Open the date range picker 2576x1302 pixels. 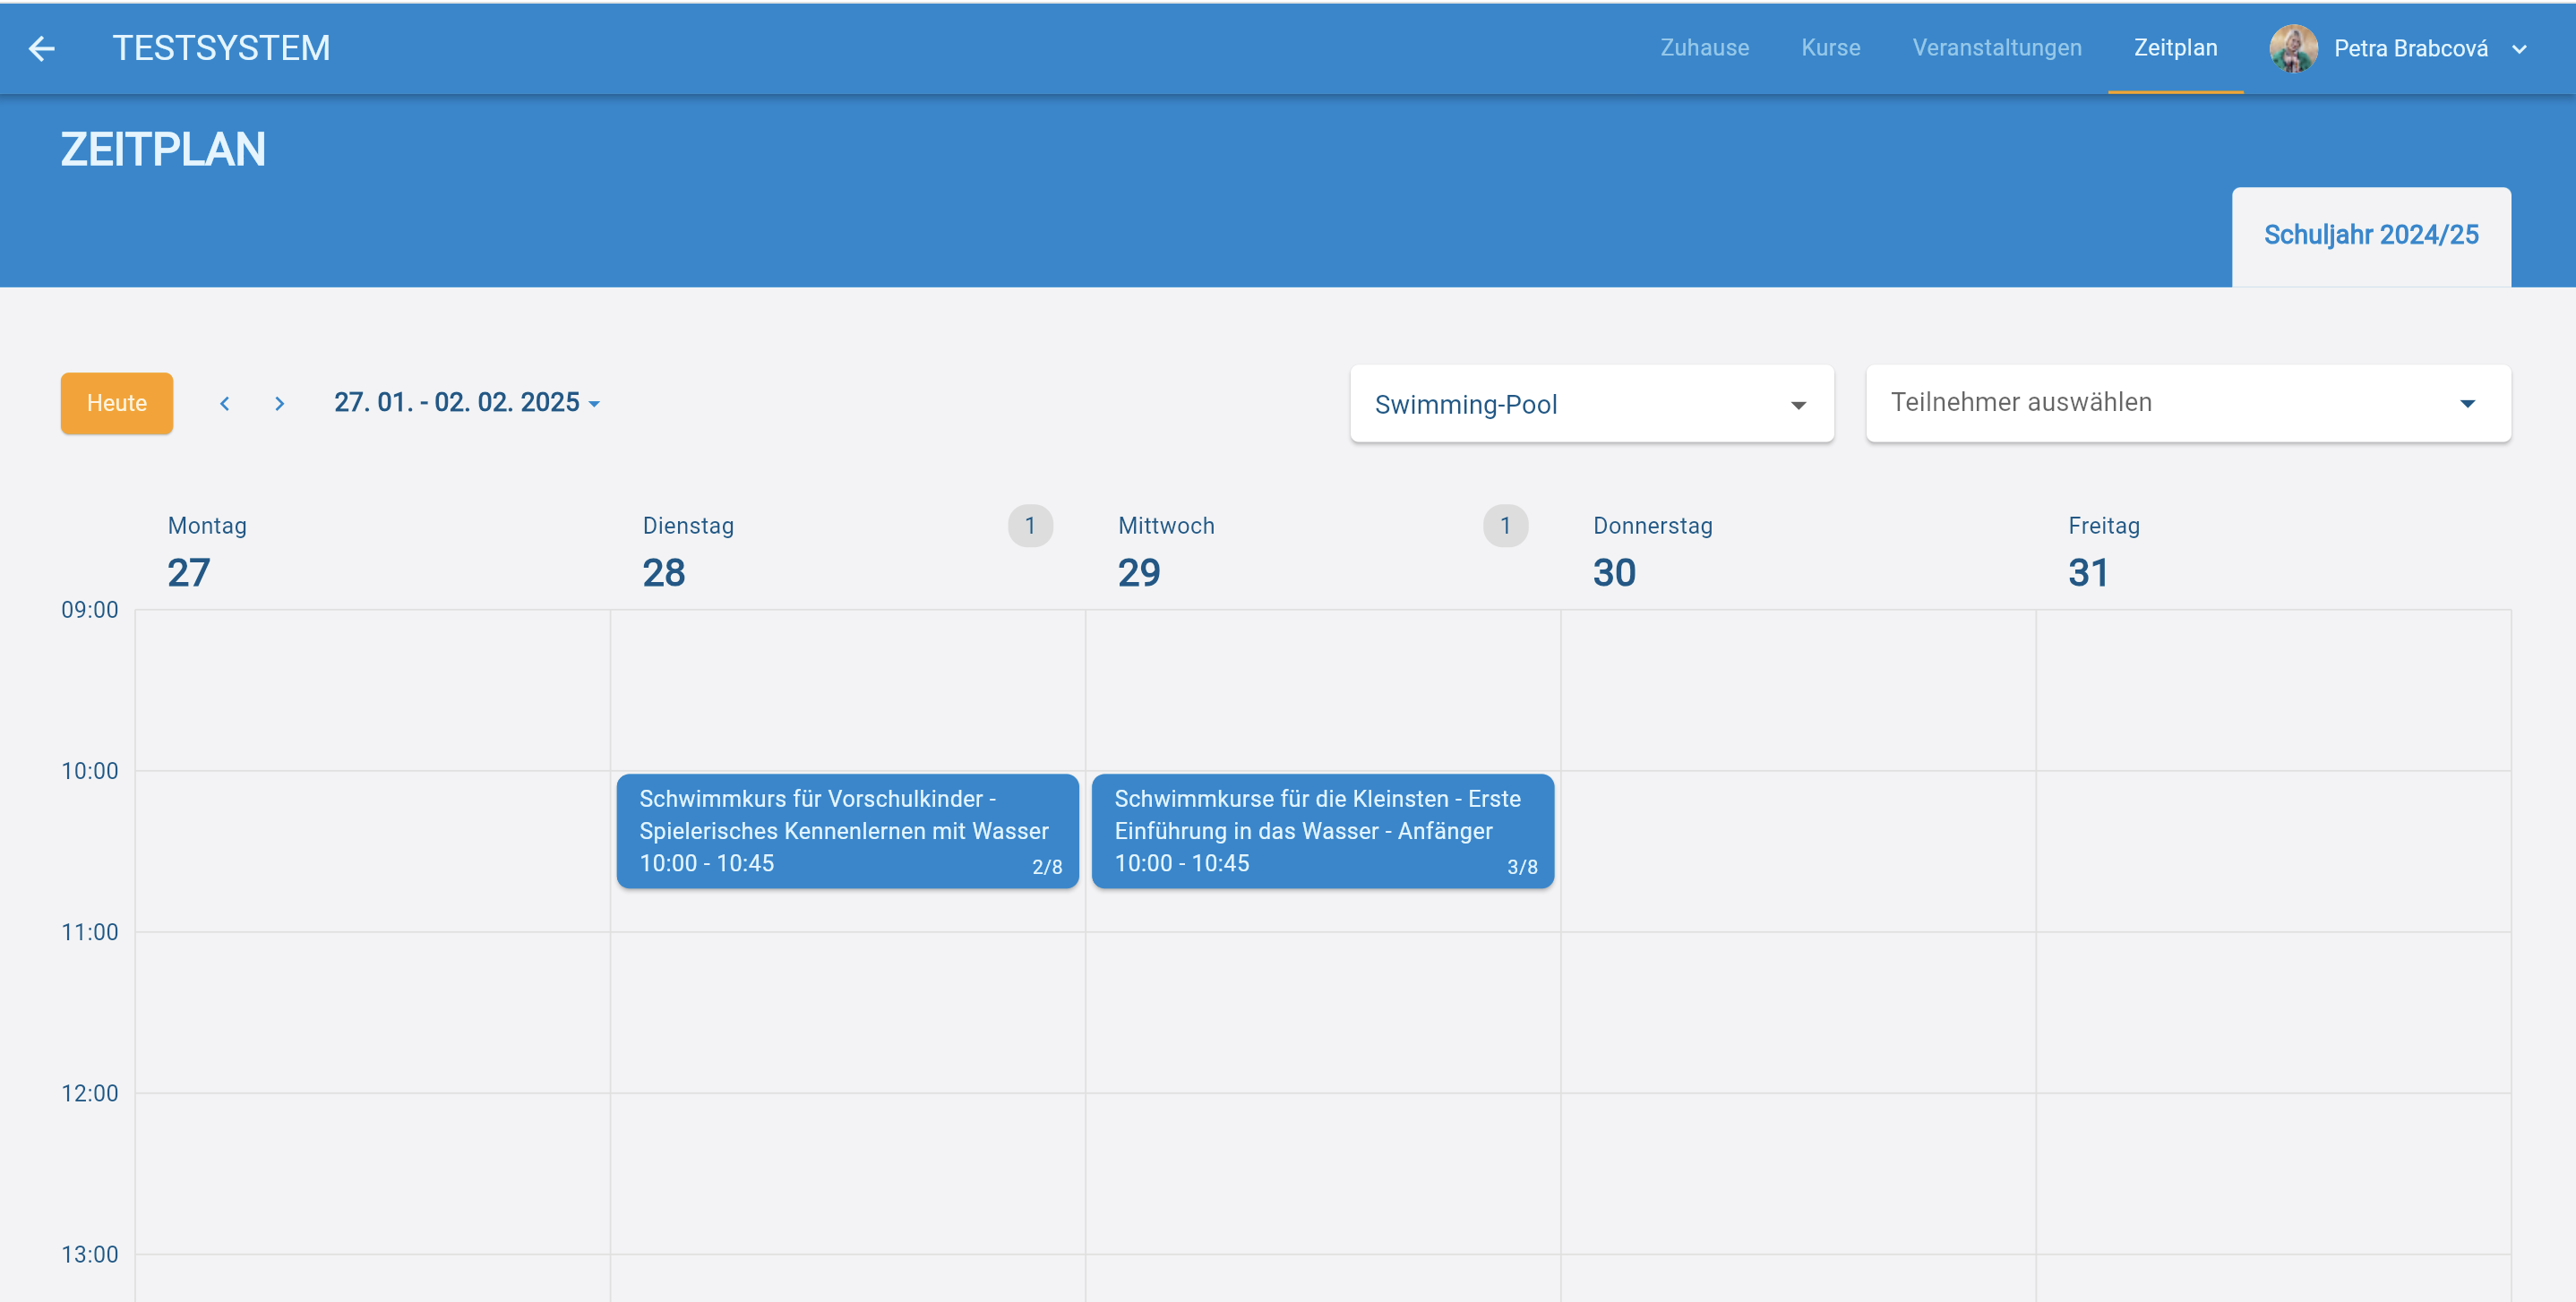click(x=466, y=403)
